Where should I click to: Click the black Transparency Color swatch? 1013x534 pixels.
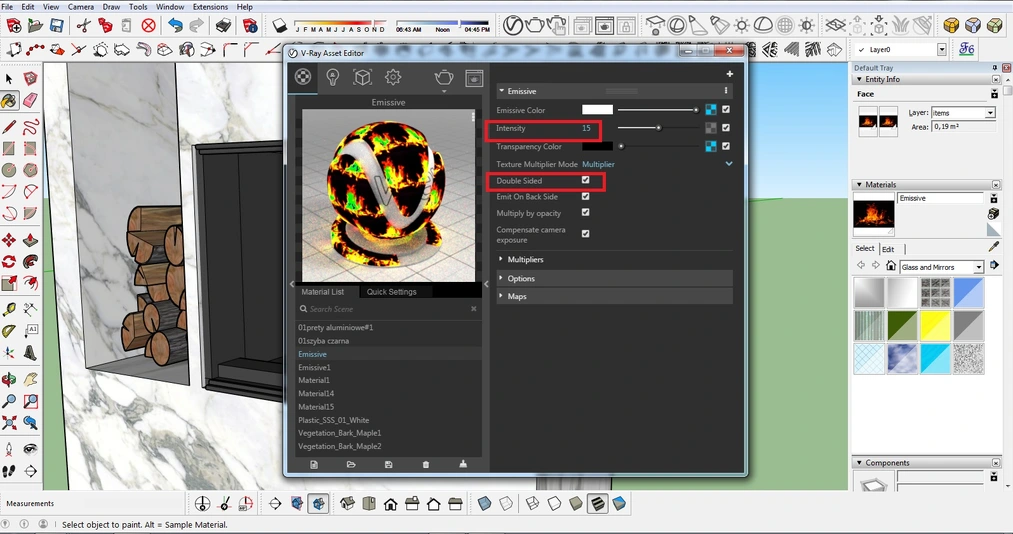tap(598, 146)
